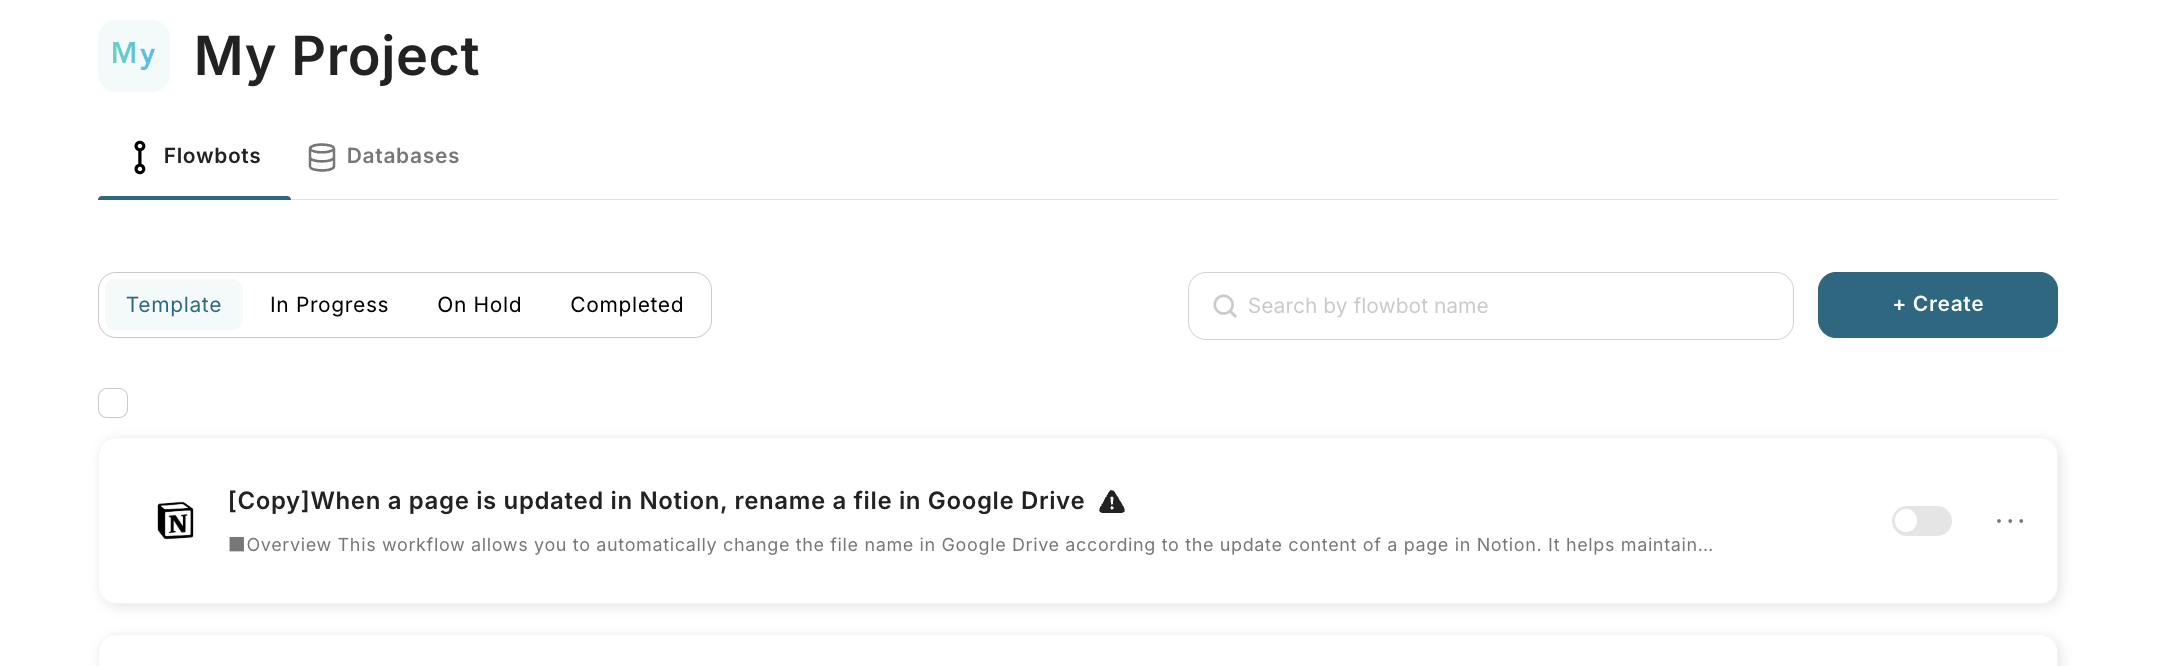
Task: Open the [Copy] Notion rename file flowbot title
Action: pyautogui.click(x=656, y=501)
